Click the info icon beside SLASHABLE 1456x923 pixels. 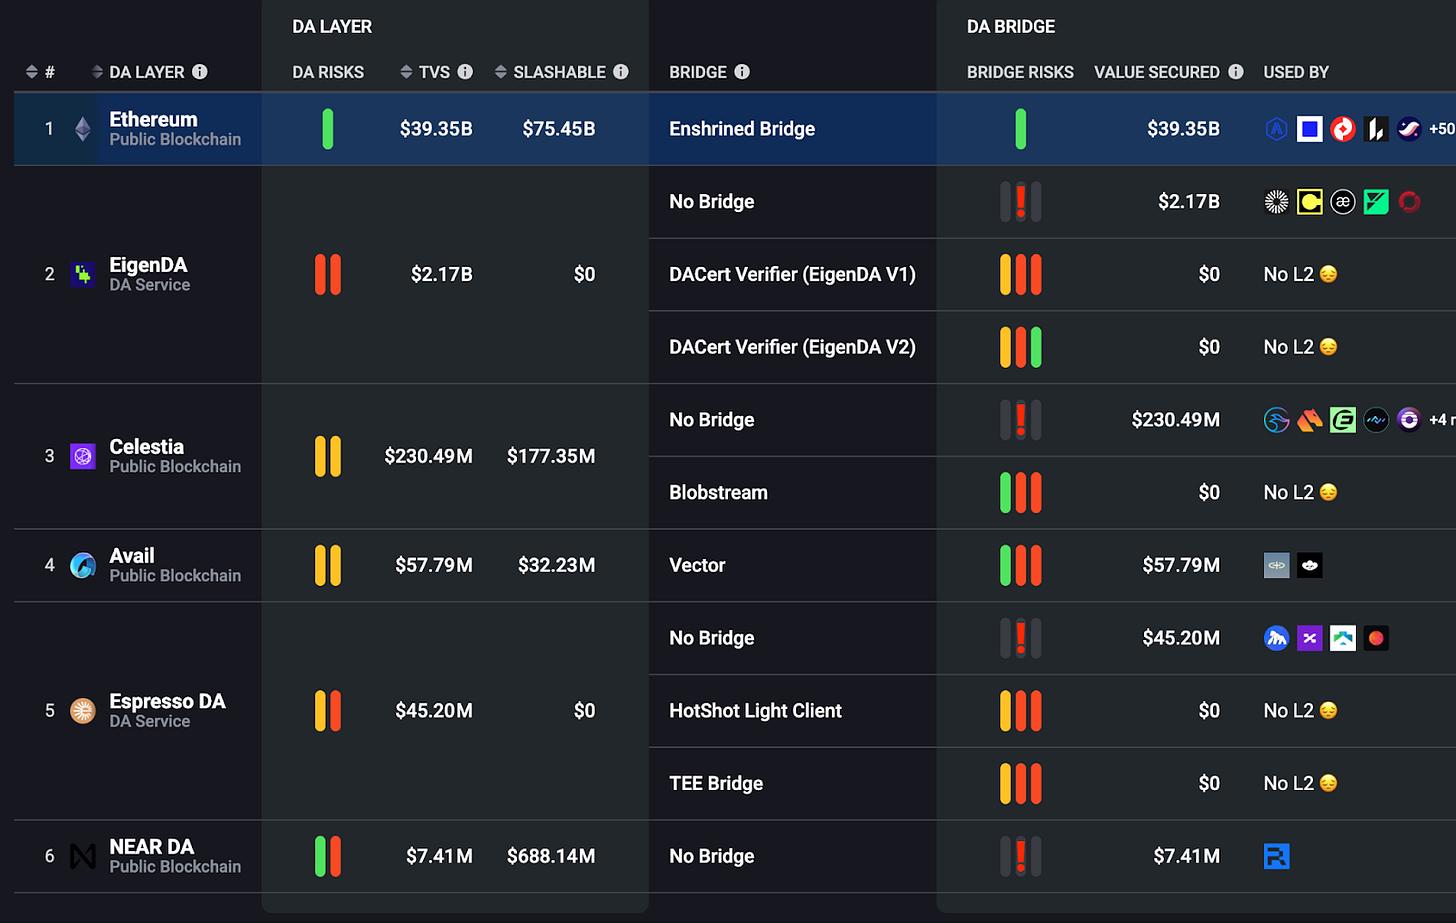(x=621, y=72)
